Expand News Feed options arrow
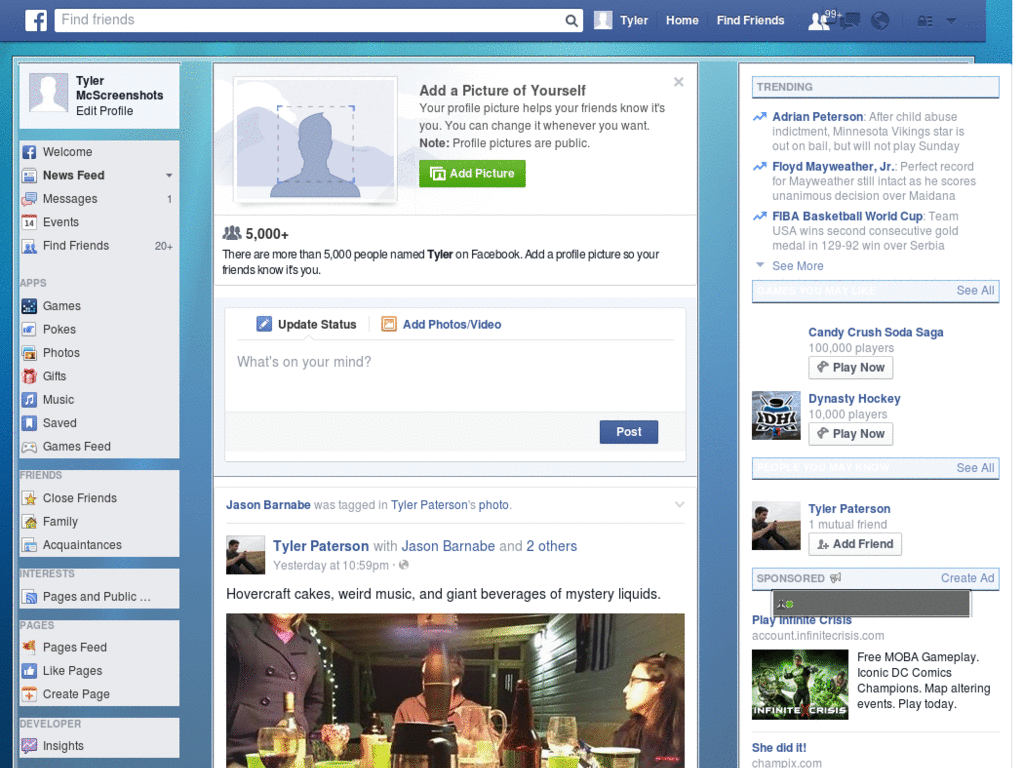This screenshot has width=1024, height=768. 169,176
